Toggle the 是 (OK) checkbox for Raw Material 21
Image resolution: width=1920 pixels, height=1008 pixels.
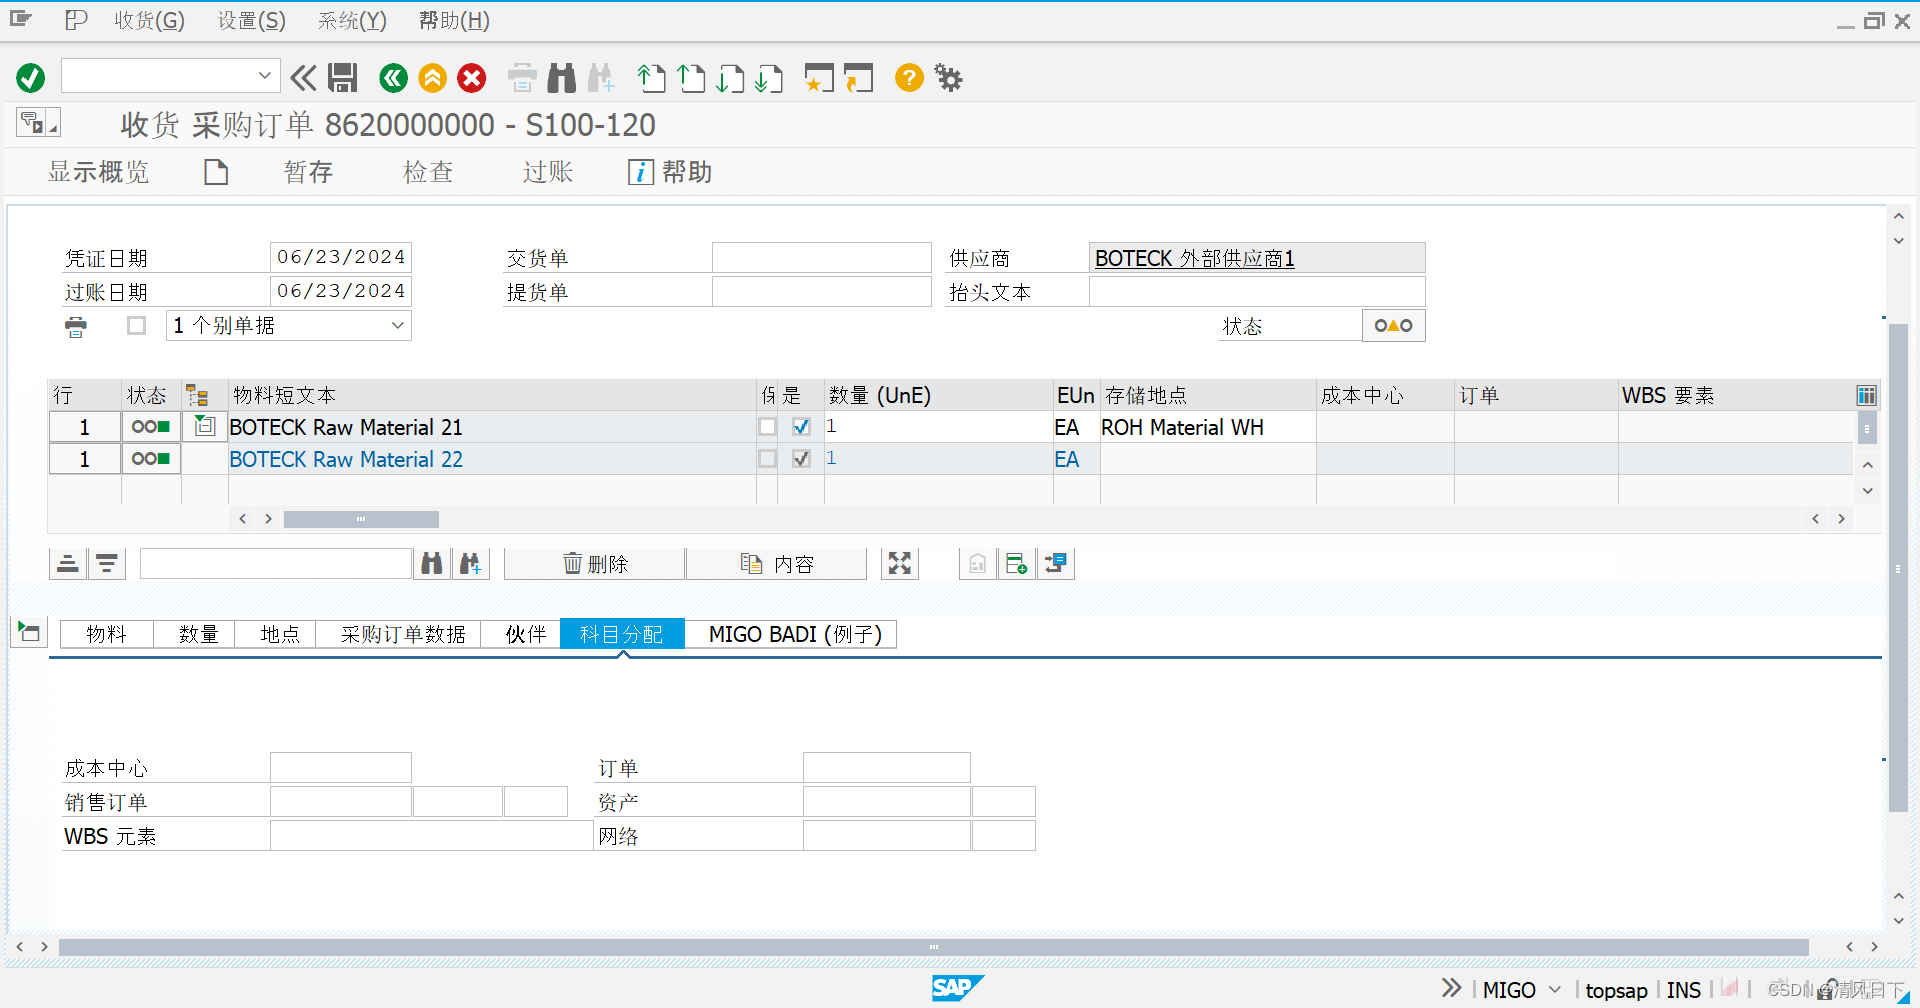point(801,427)
